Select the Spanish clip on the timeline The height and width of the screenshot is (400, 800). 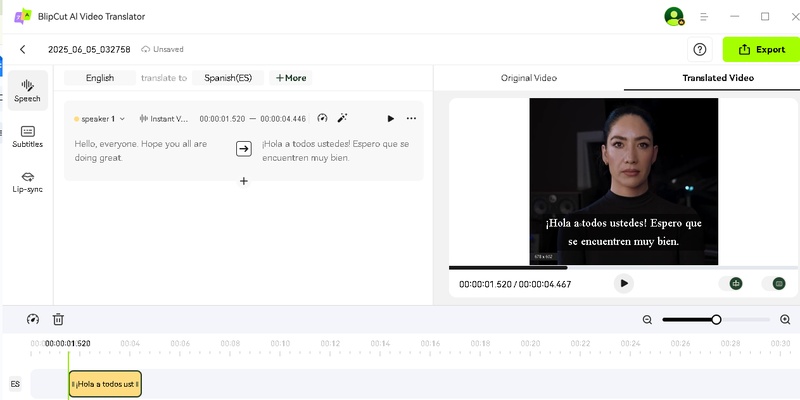point(105,383)
